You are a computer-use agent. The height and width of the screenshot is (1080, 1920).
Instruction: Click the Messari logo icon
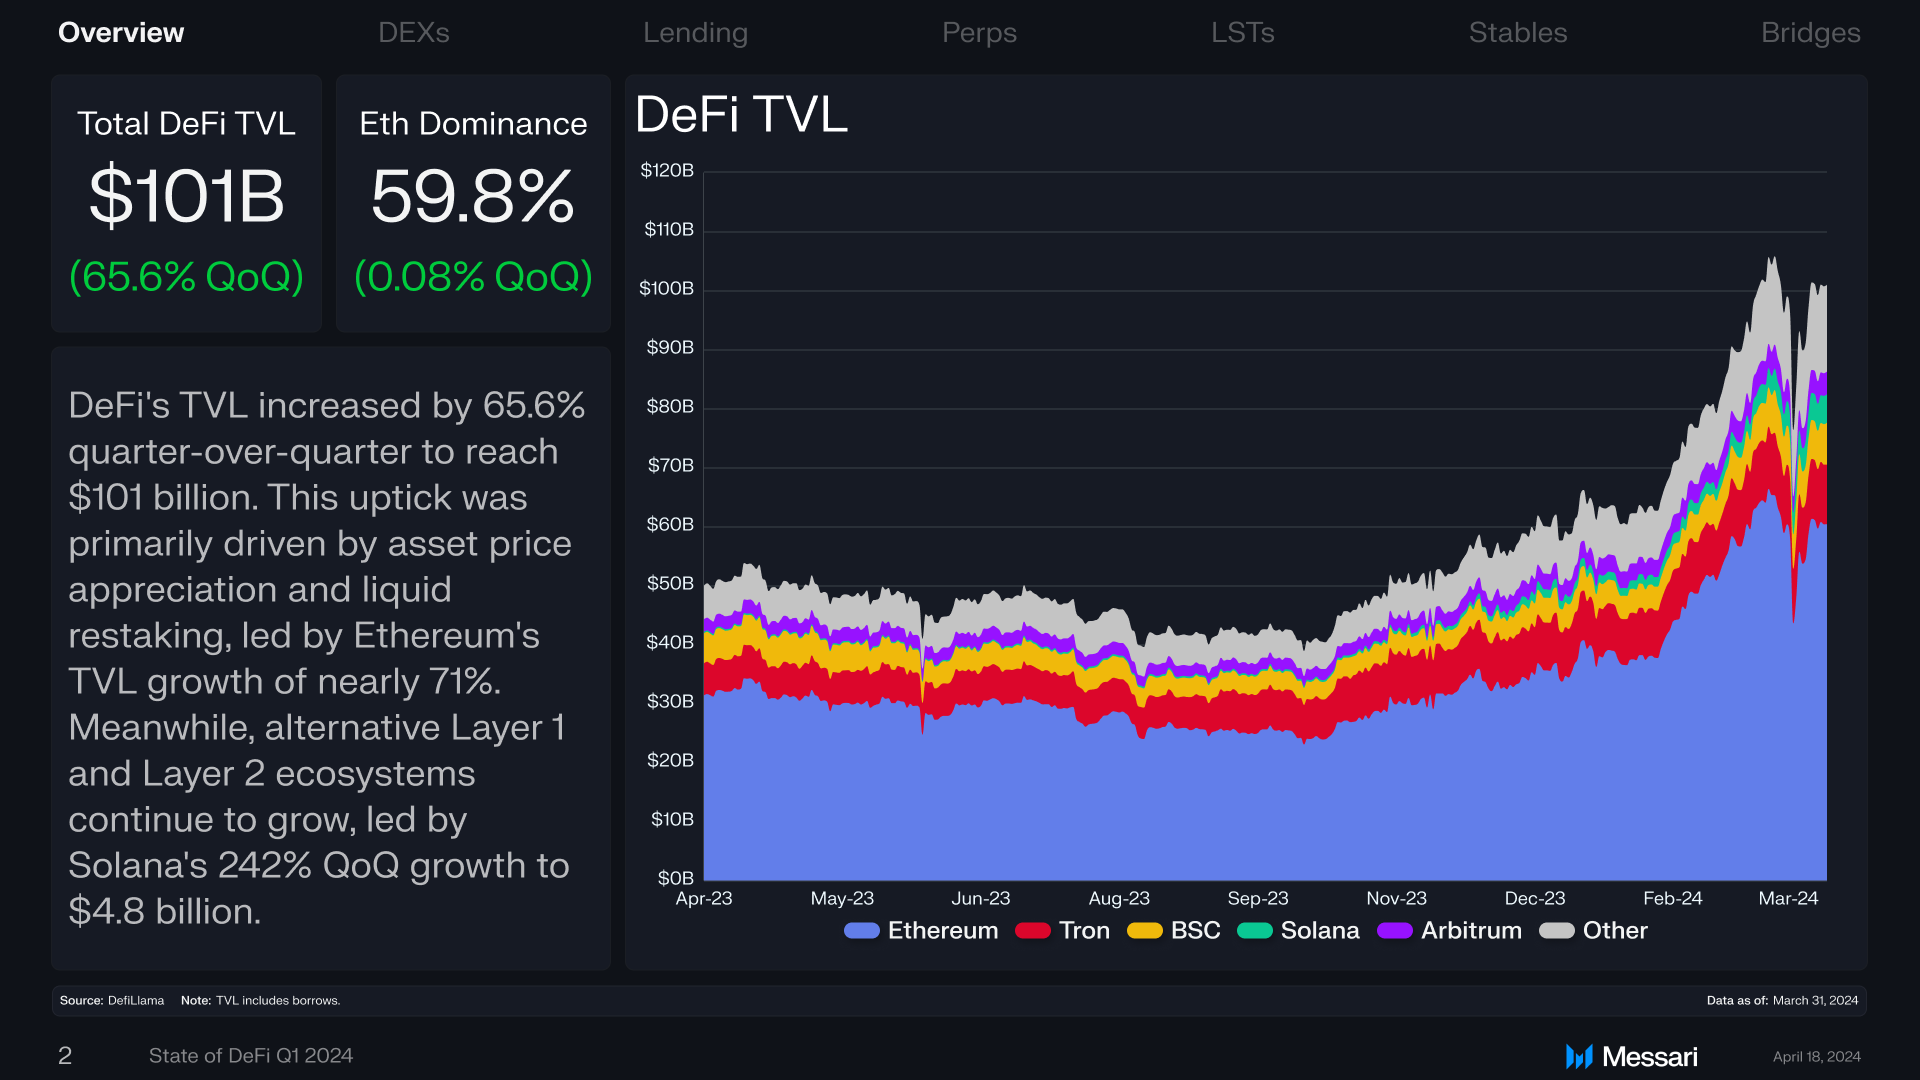[1579, 1057]
